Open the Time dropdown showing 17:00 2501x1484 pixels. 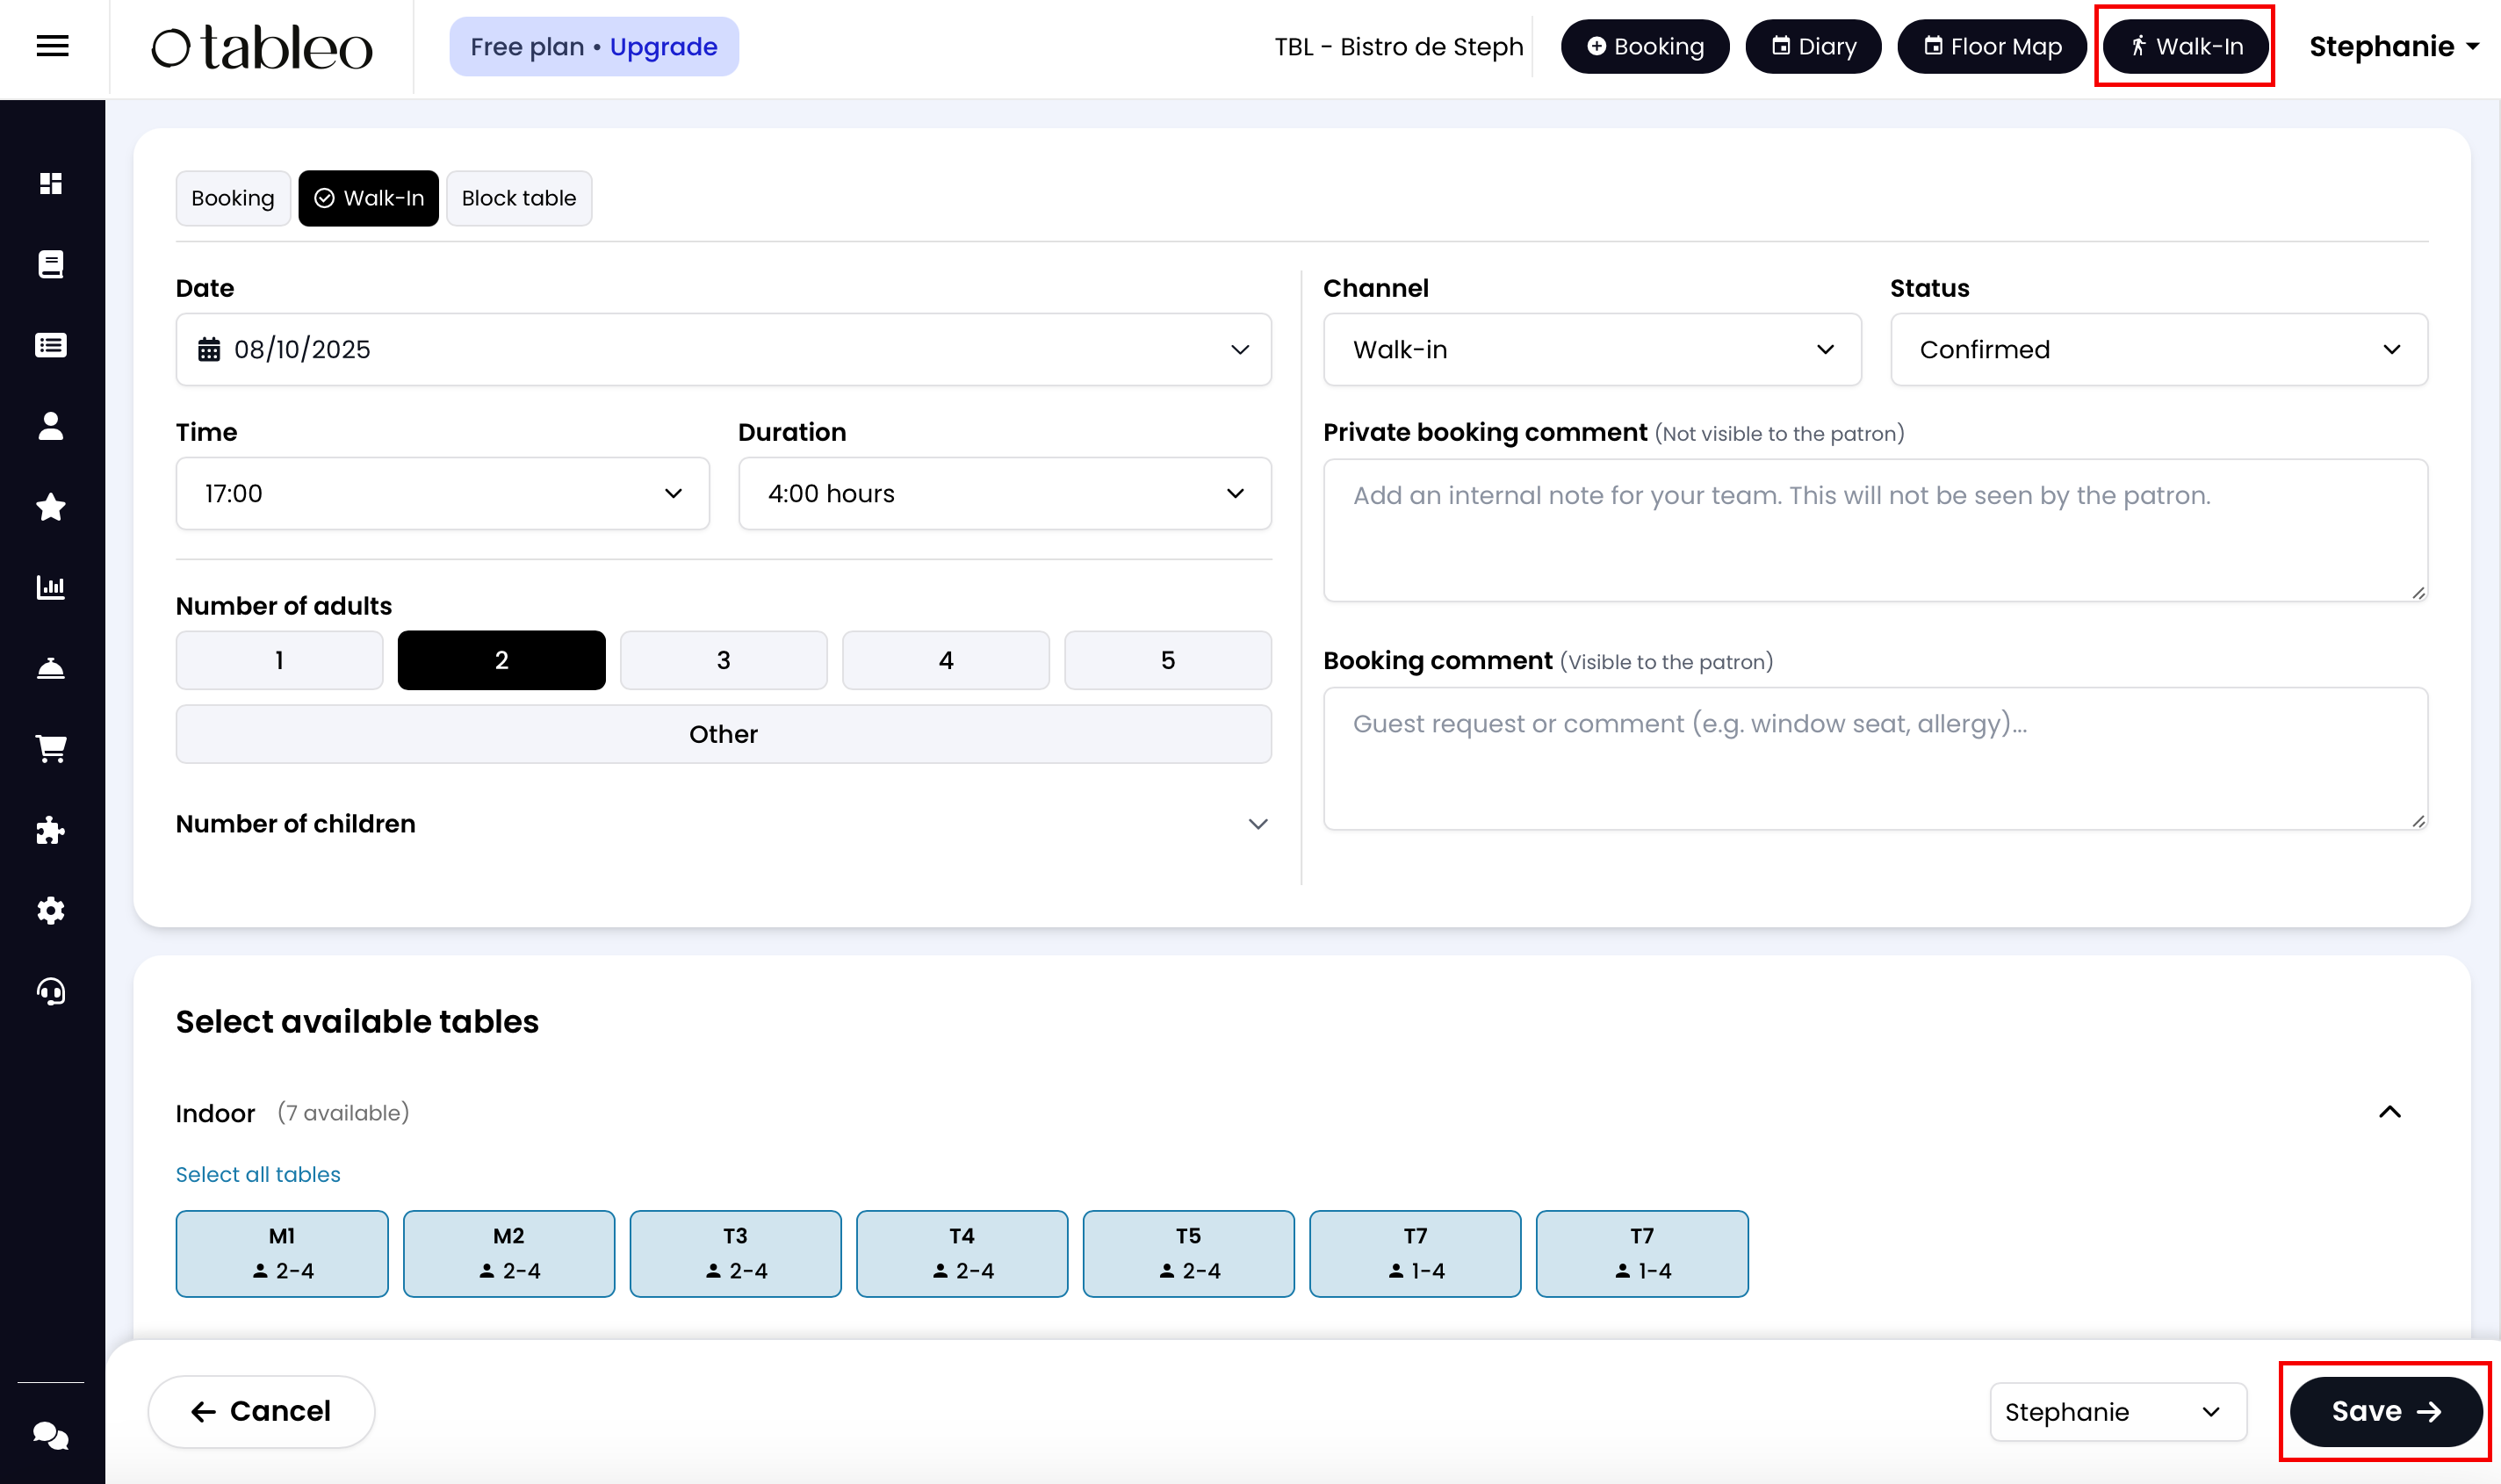442,493
